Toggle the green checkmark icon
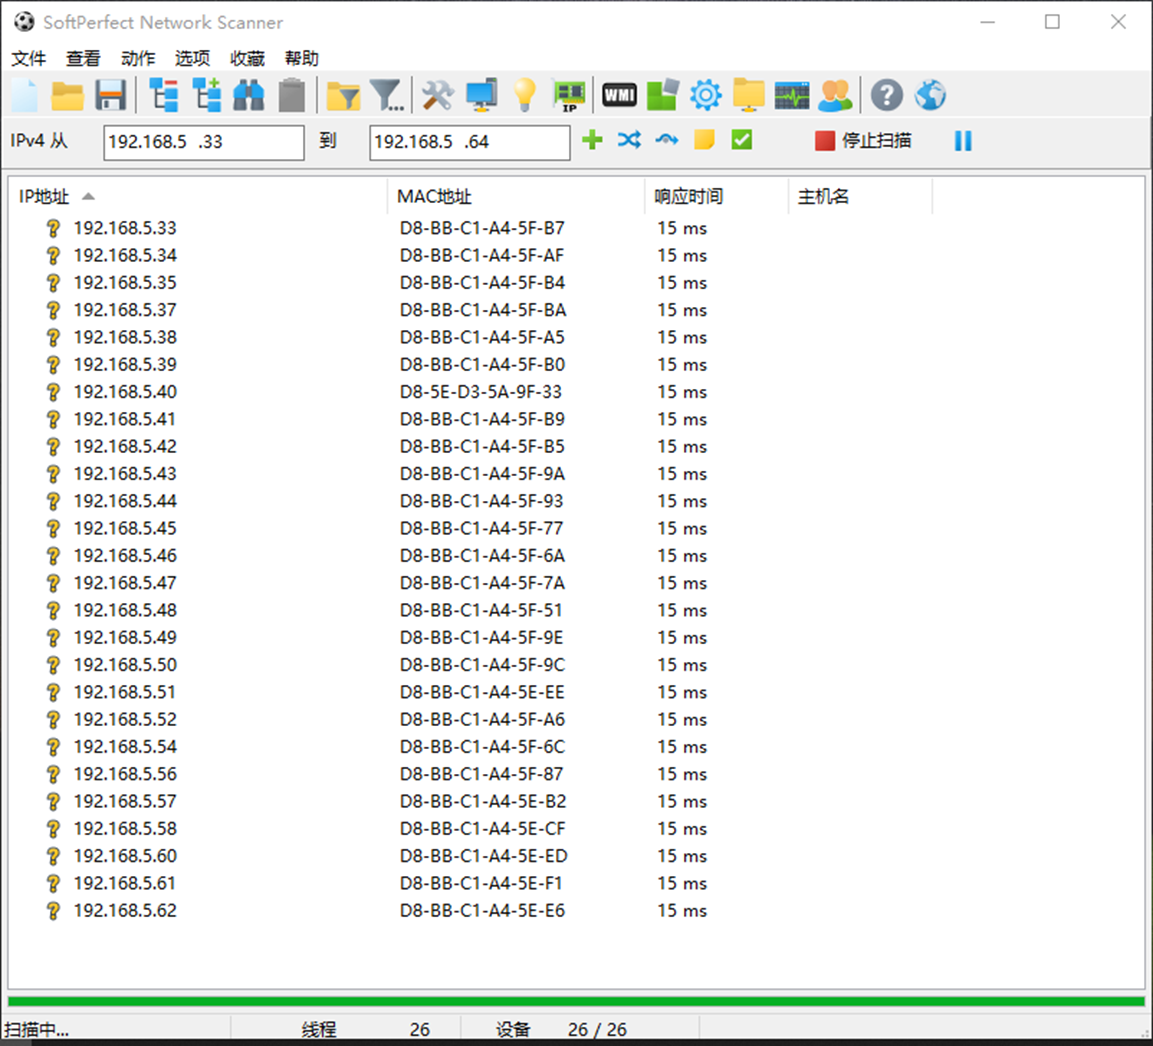Image resolution: width=1153 pixels, height=1046 pixels. tap(742, 140)
